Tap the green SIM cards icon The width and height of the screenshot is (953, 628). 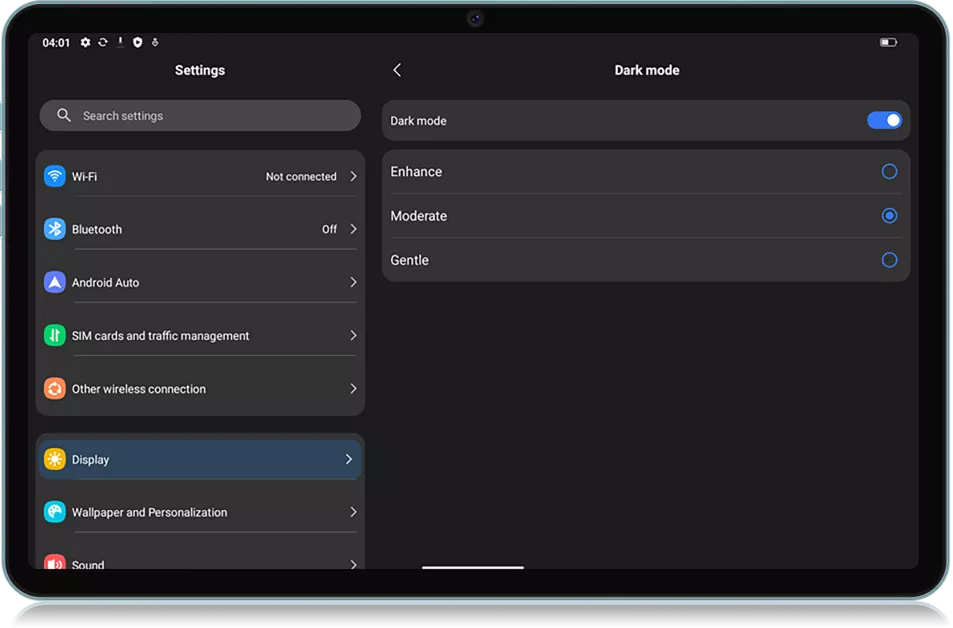[x=55, y=336]
